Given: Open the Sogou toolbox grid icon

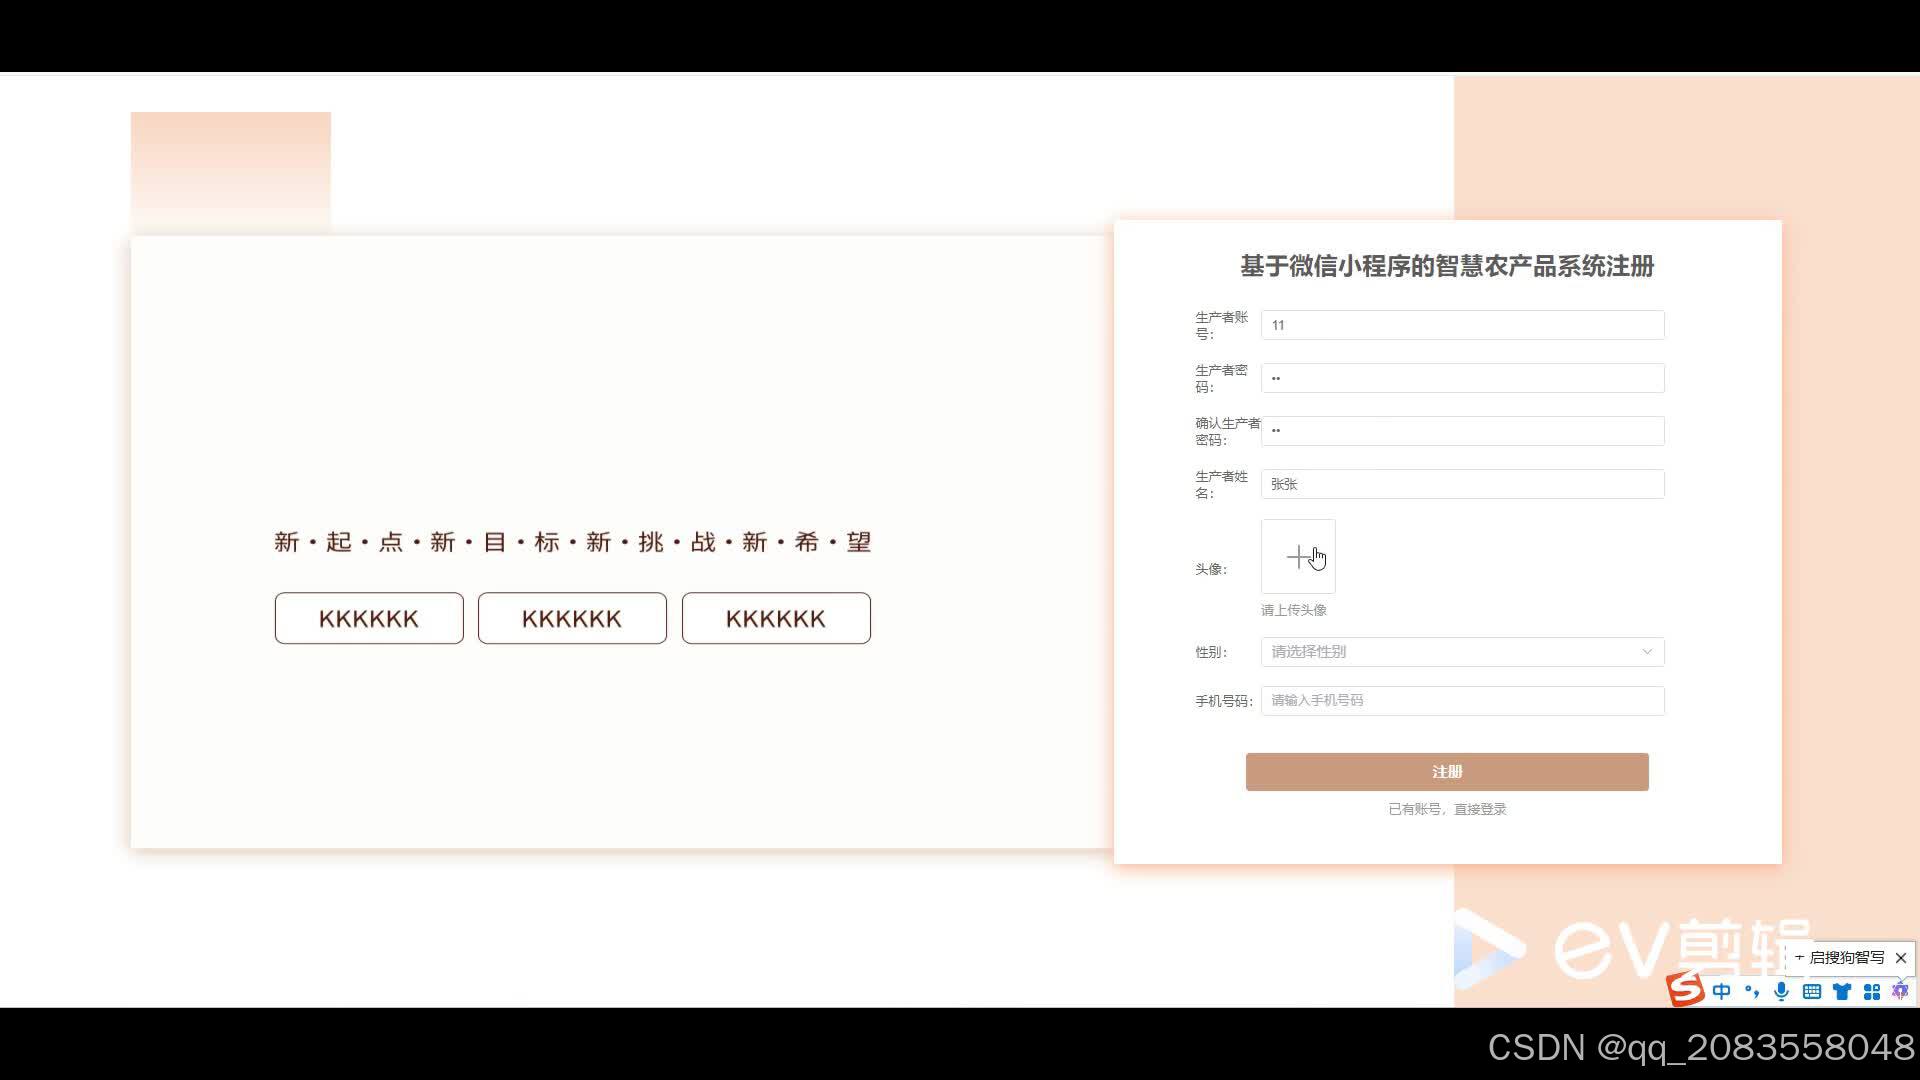Looking at the screenshot, I should (1872, 991).
